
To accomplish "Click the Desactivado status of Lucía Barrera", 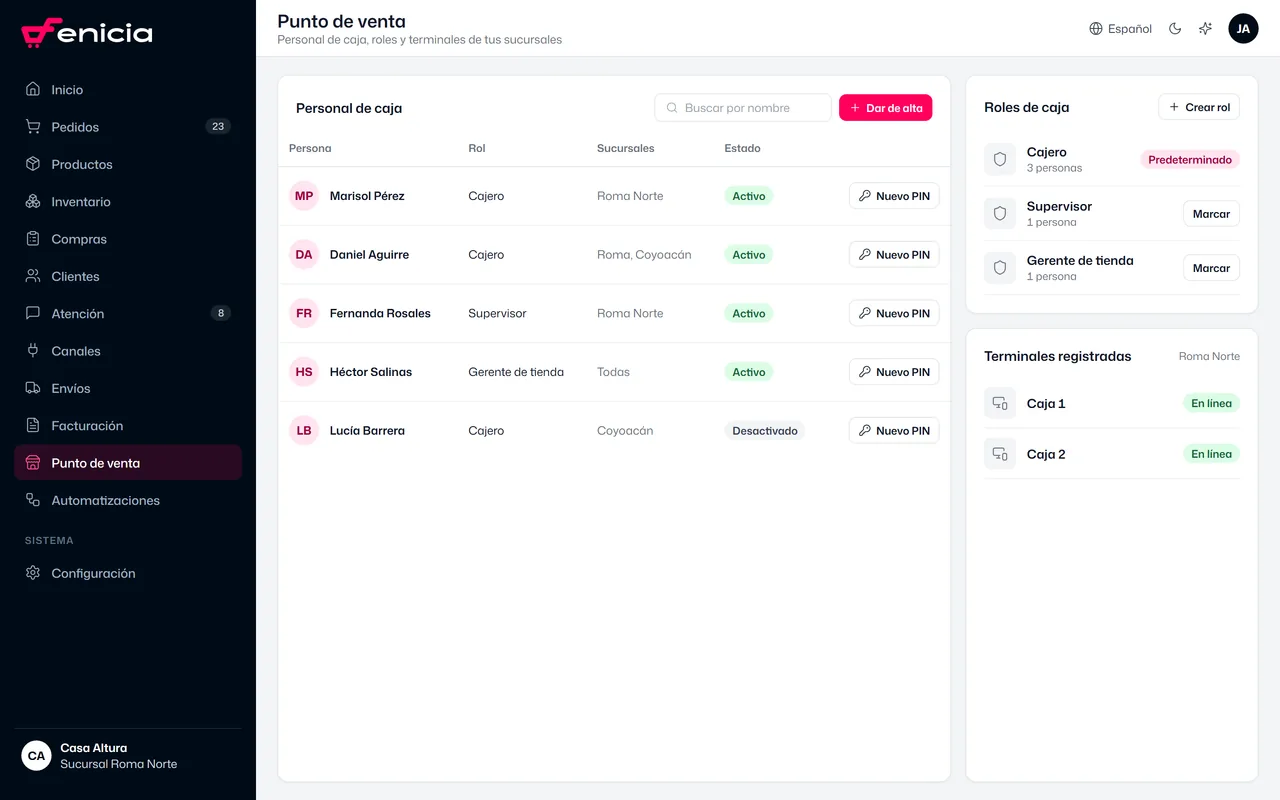I will pyautogui.click(x=765, y=431).
